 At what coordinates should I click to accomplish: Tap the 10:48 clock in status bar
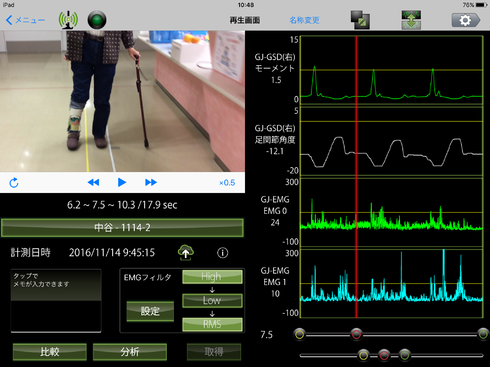(x=246, y=5)
